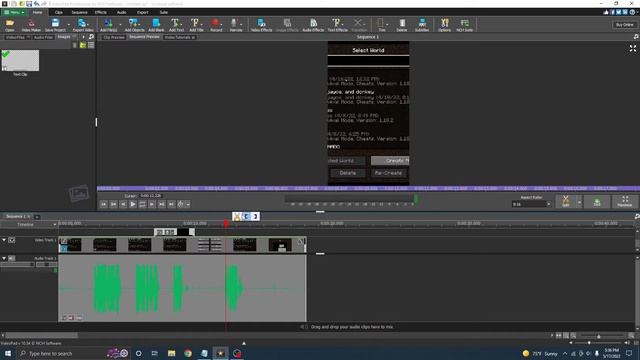This screenshot has height=360, width=640.
Task: Click the Buy Online button
Action: [x=624, y=24]
